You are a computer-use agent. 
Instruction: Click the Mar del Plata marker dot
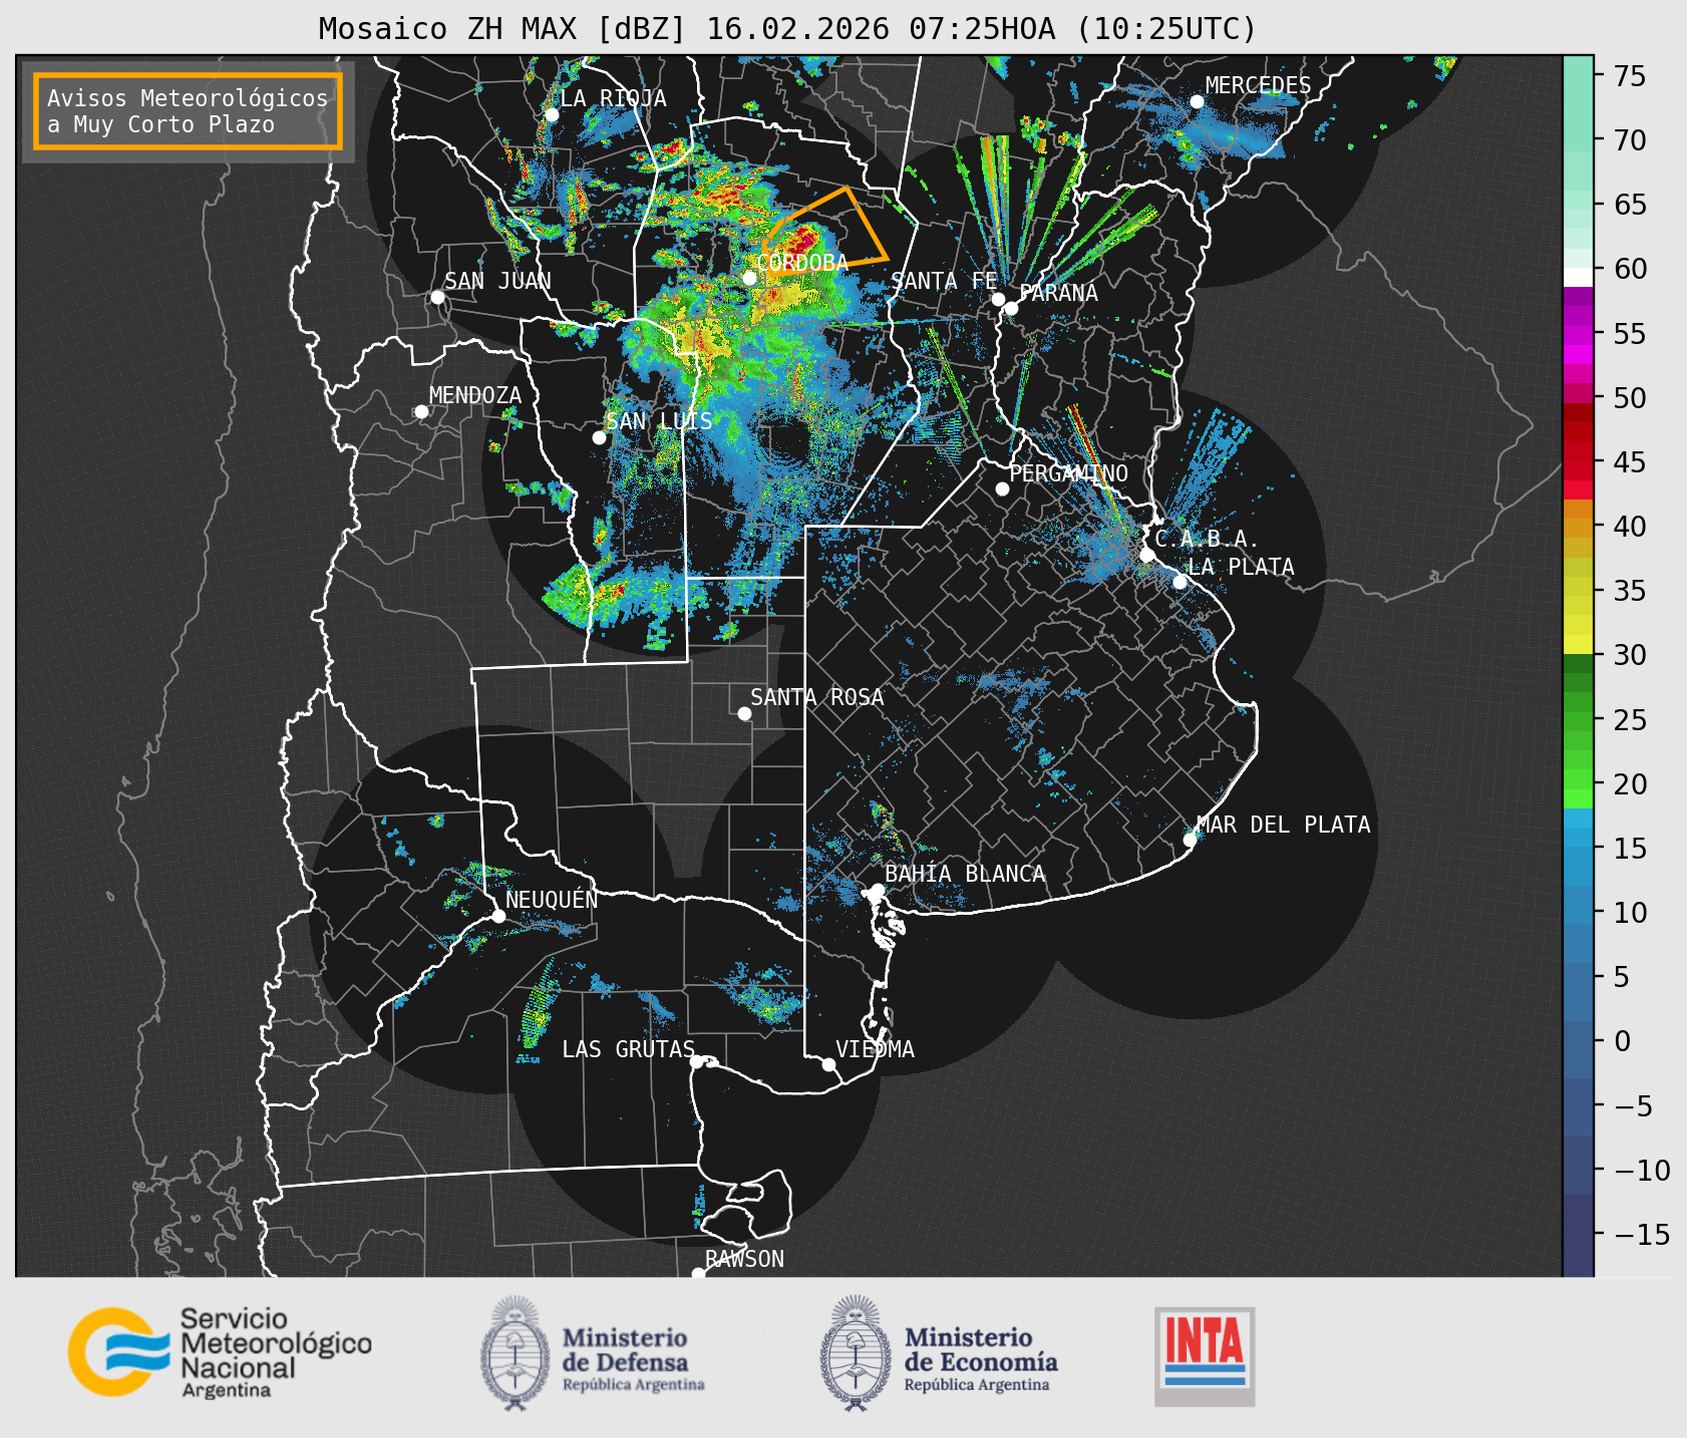pyautogui.click(x=1189, y=840)
